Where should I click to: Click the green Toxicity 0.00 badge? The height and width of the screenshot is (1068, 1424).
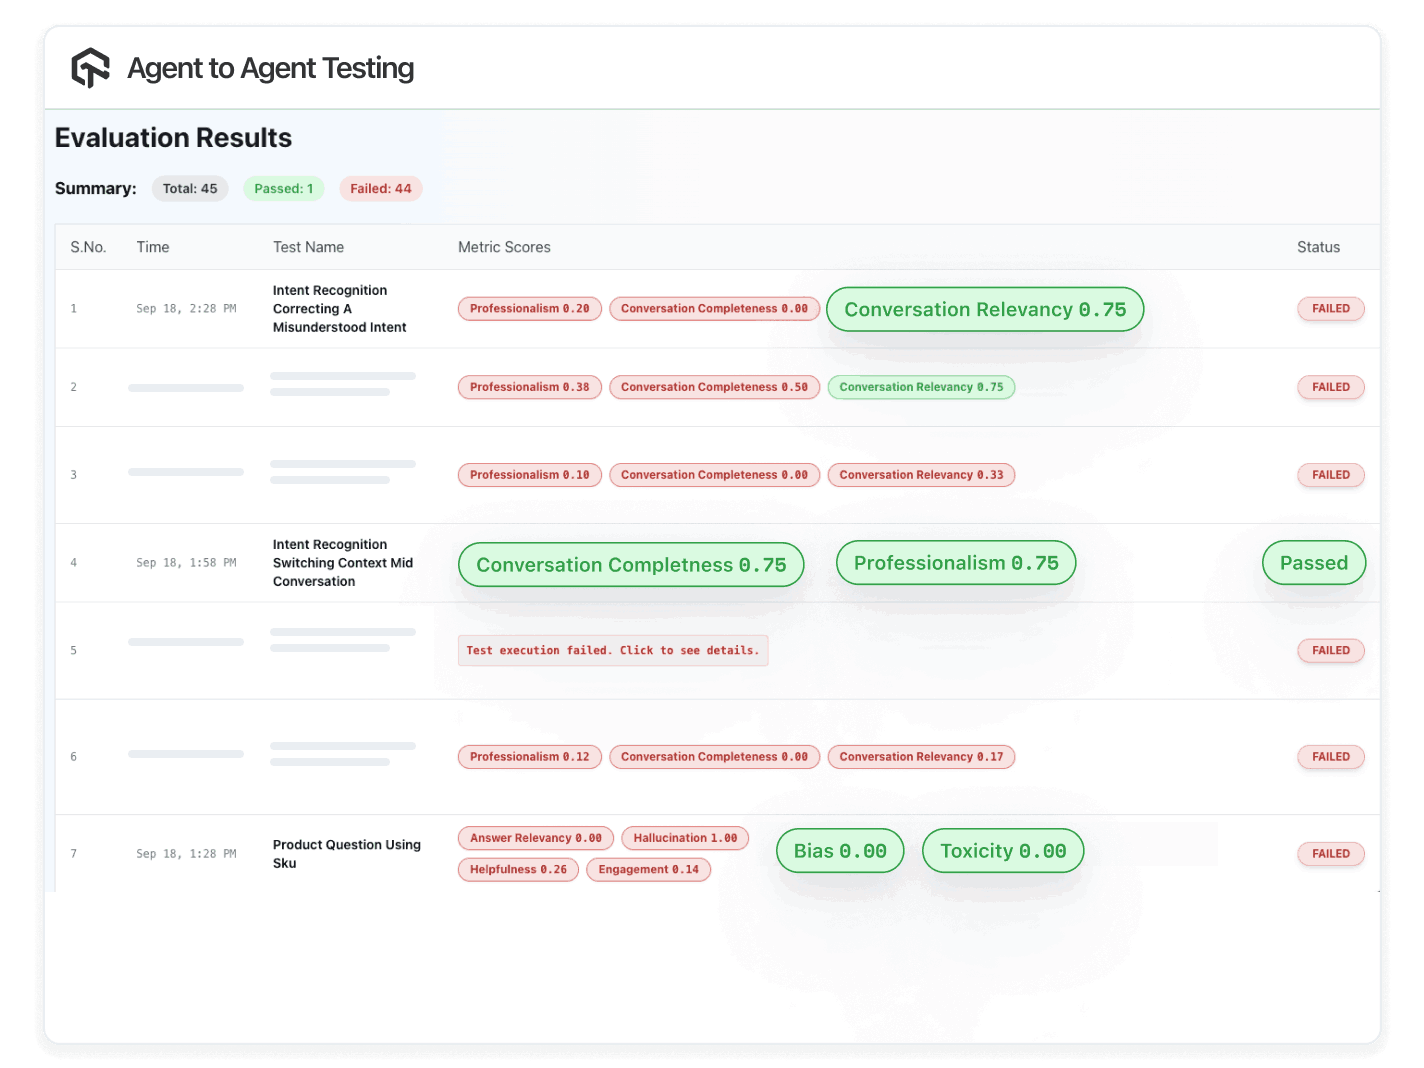coord(1002,850)
